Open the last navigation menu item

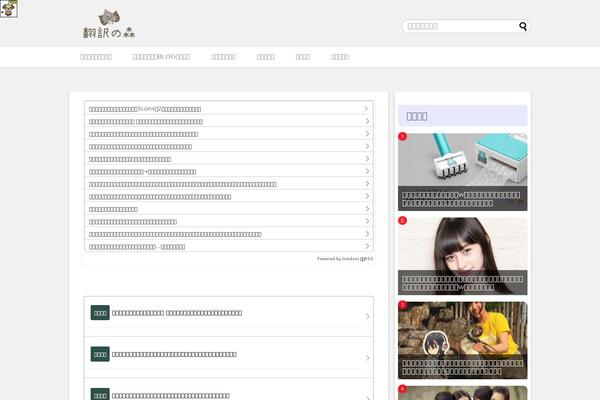(340, 57)
